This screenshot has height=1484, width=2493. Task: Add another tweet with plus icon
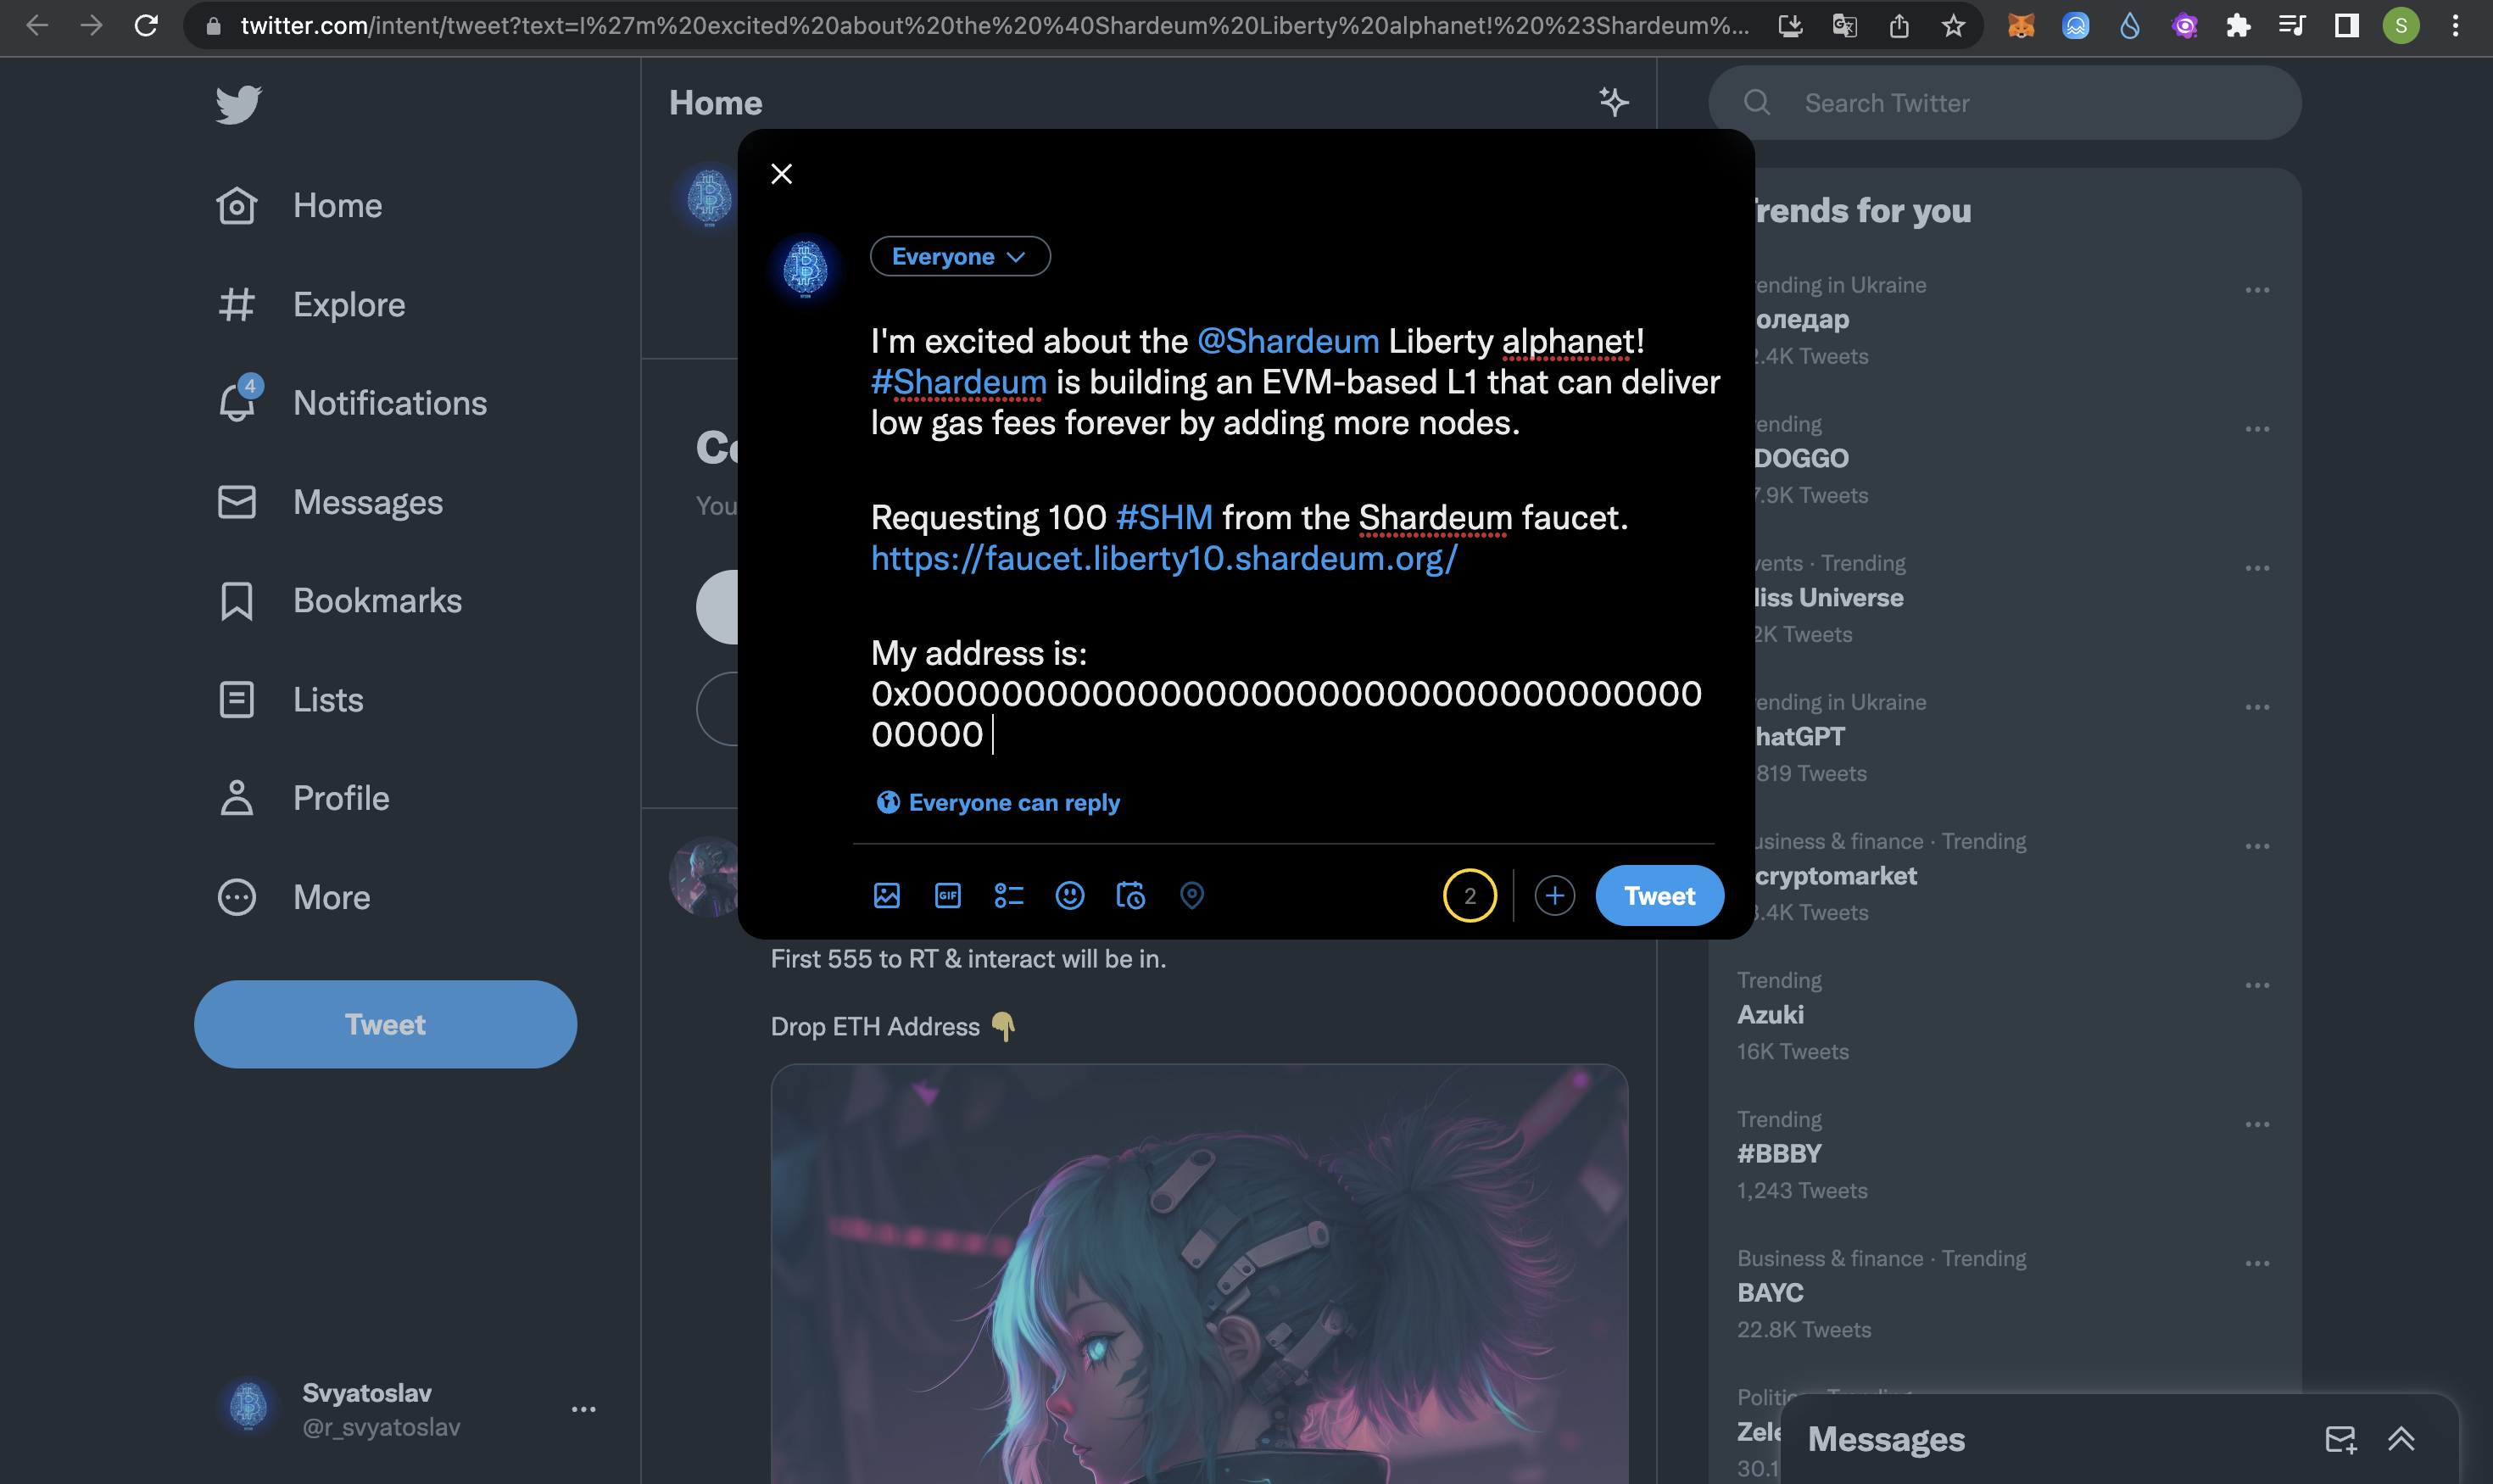click(1555, 895)
